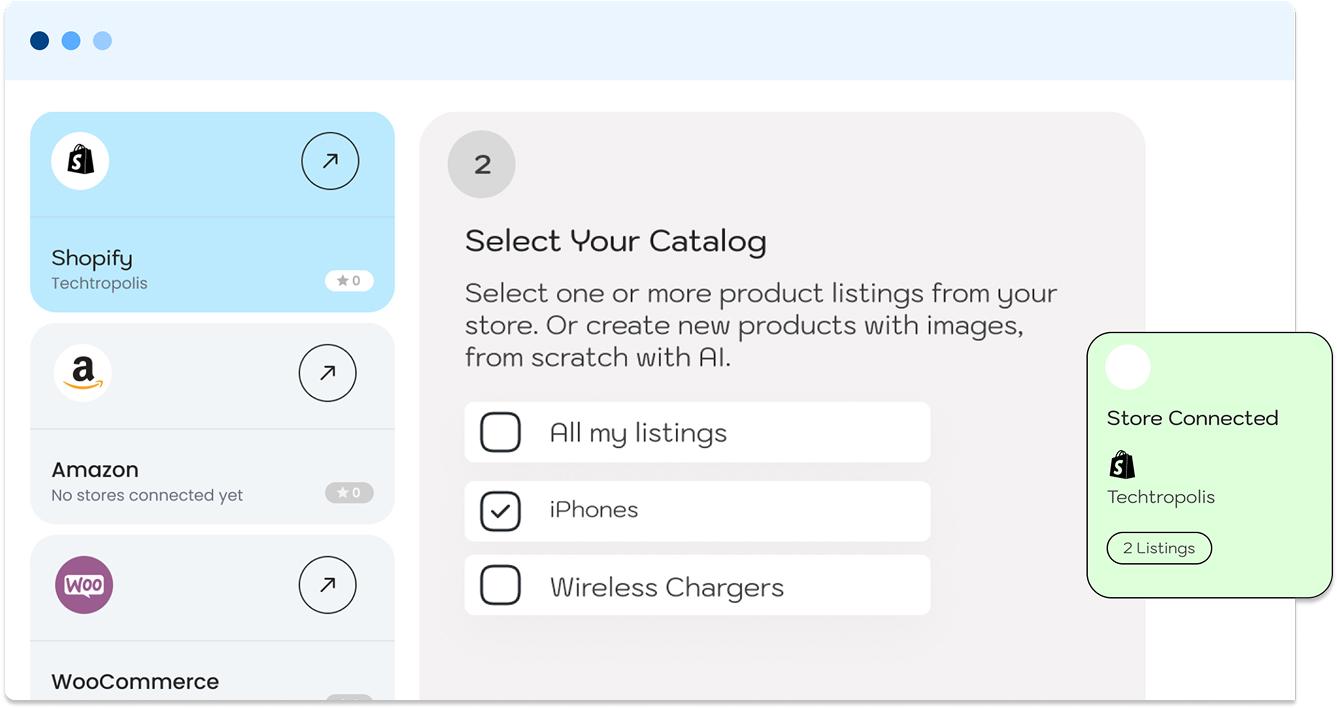Check the All my listings checkbox
The height and width of the screenshot is (708, 1337).
[499, 432]
